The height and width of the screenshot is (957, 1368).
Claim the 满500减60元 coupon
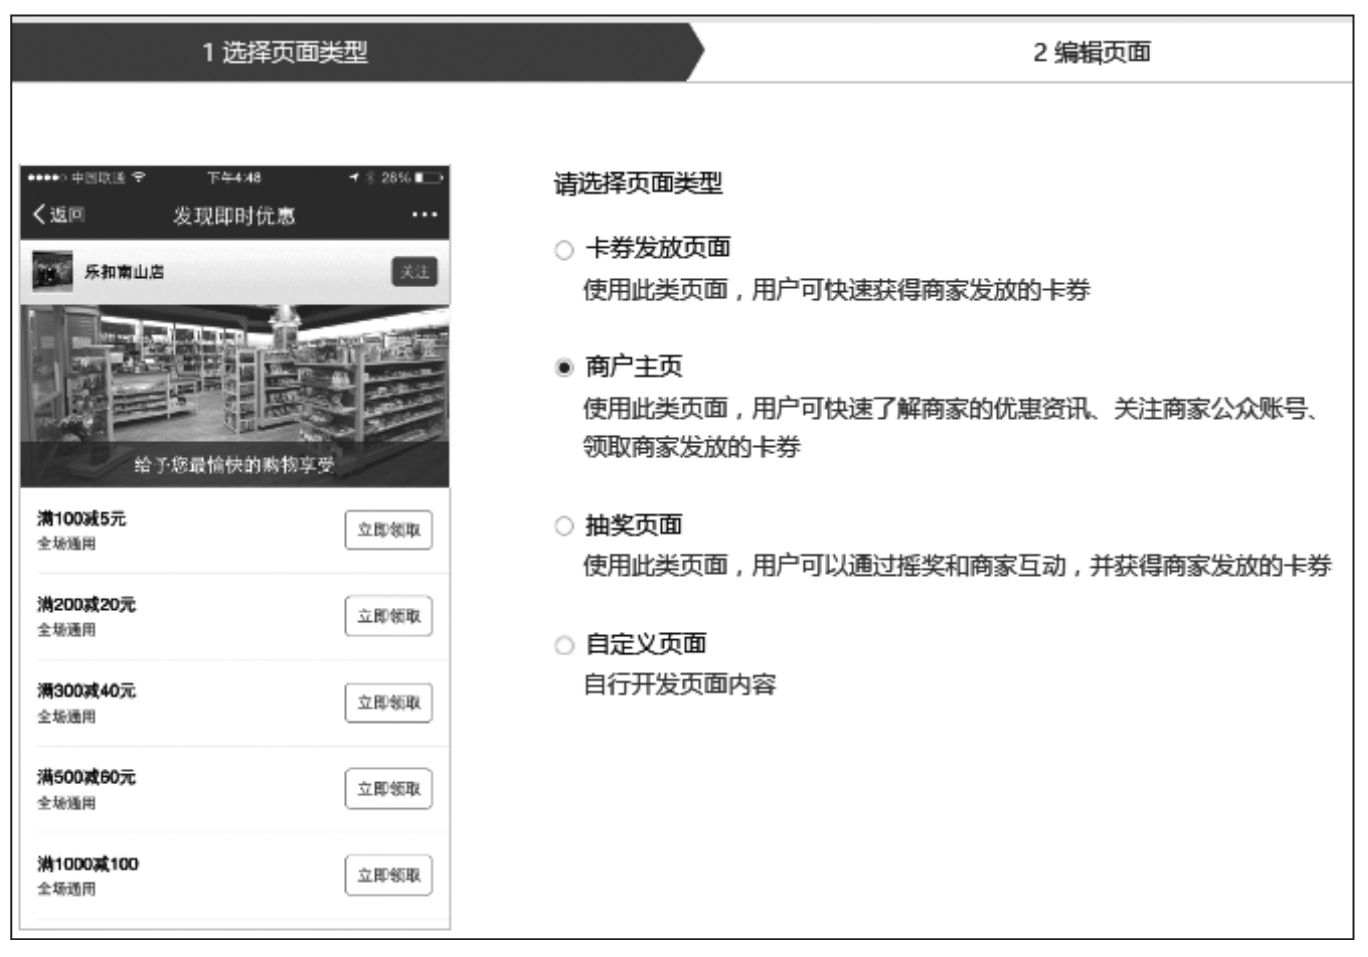(388, 789)
